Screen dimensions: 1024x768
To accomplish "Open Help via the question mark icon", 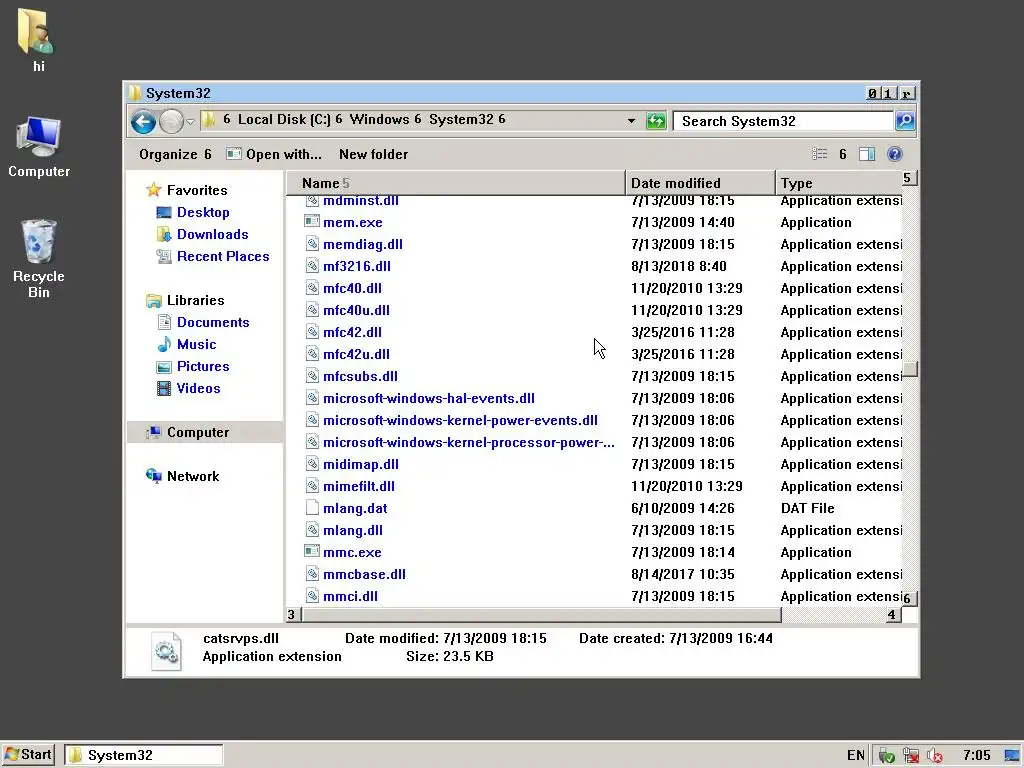I will click(x=895, y=154).
